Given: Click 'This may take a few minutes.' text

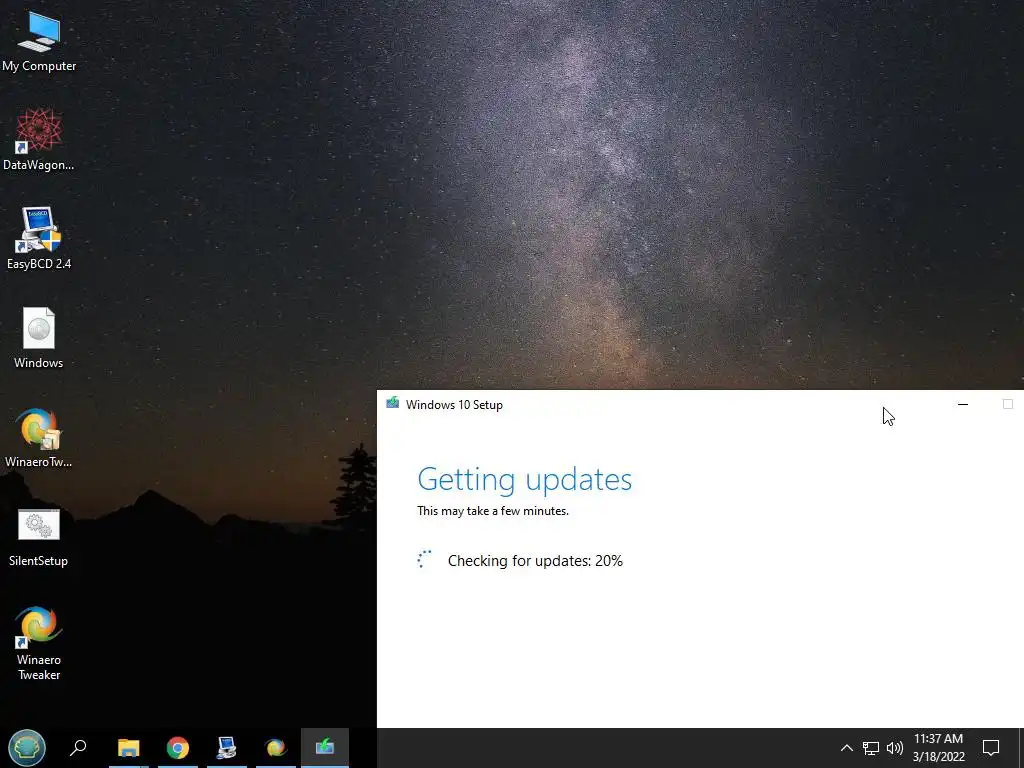Looking at the screenshot, I should pyautogui.click(x=493, y=511).
